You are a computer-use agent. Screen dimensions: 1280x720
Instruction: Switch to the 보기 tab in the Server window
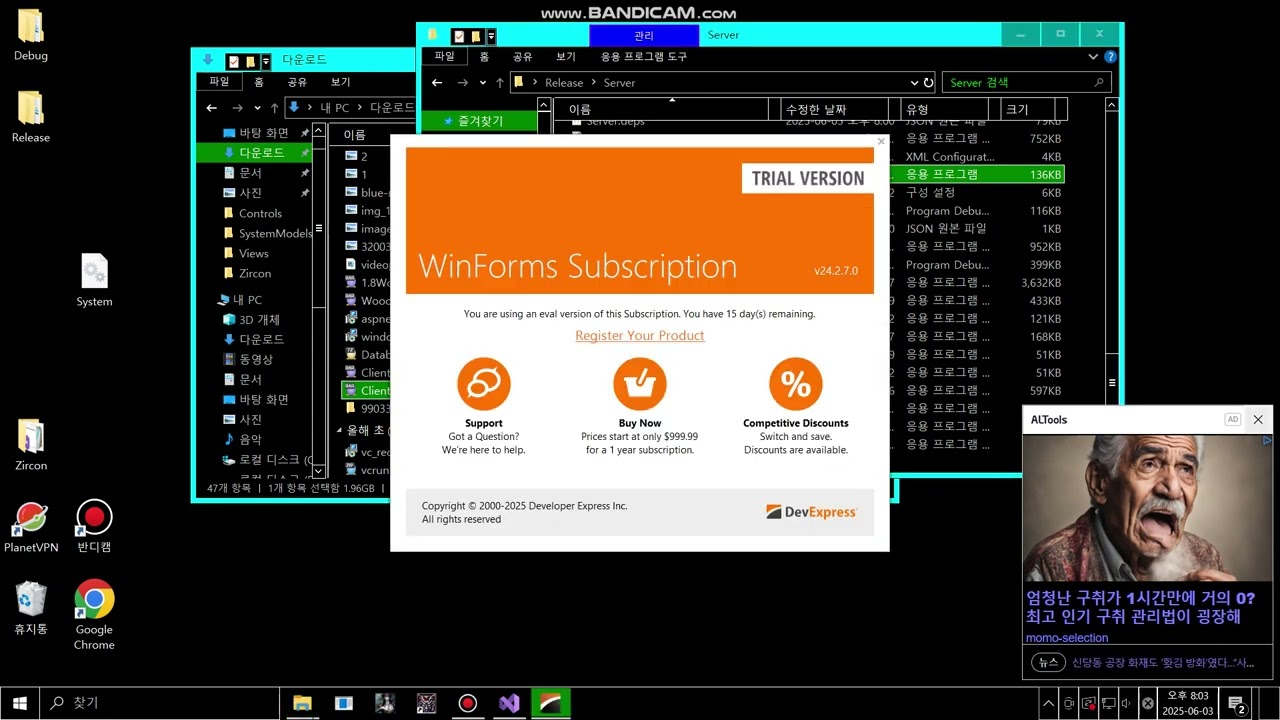[x=566, y=57]
